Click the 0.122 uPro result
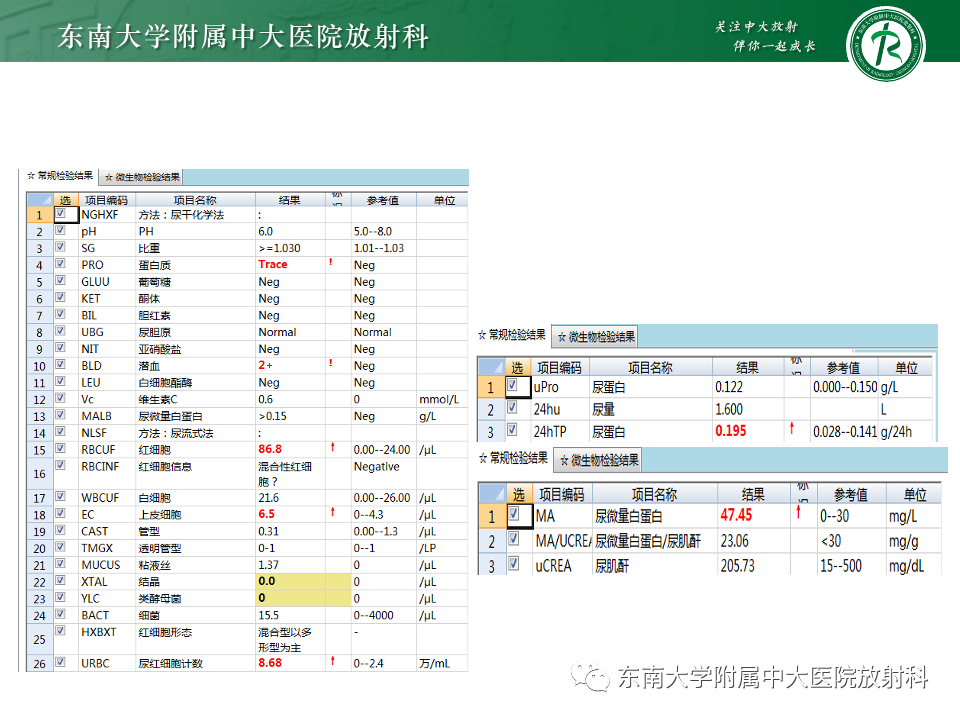 tap(729, 387)
